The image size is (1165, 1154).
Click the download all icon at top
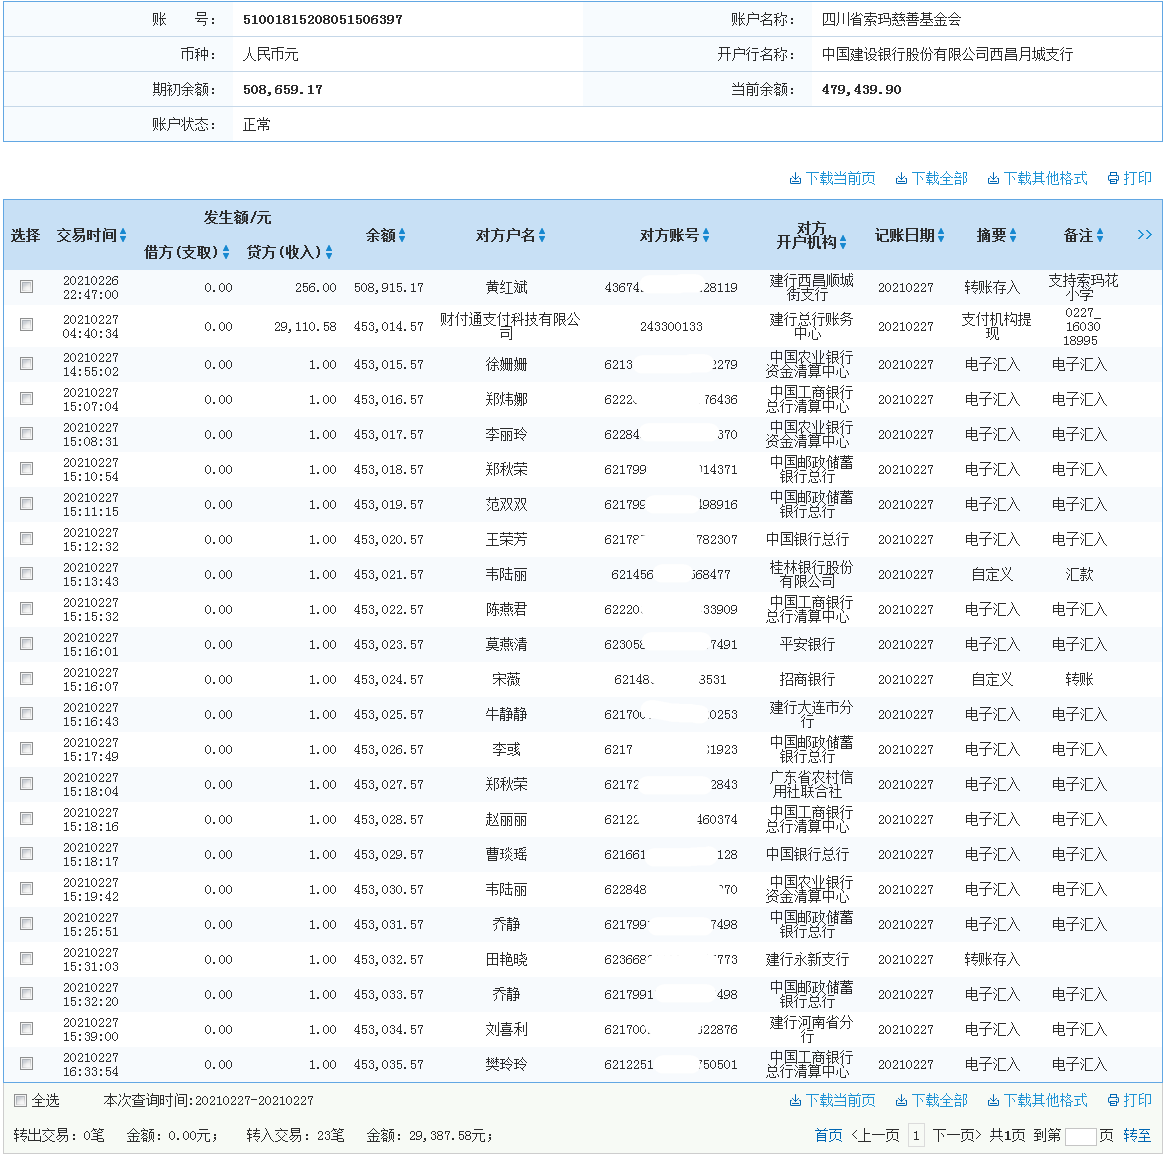pos(930,178)
